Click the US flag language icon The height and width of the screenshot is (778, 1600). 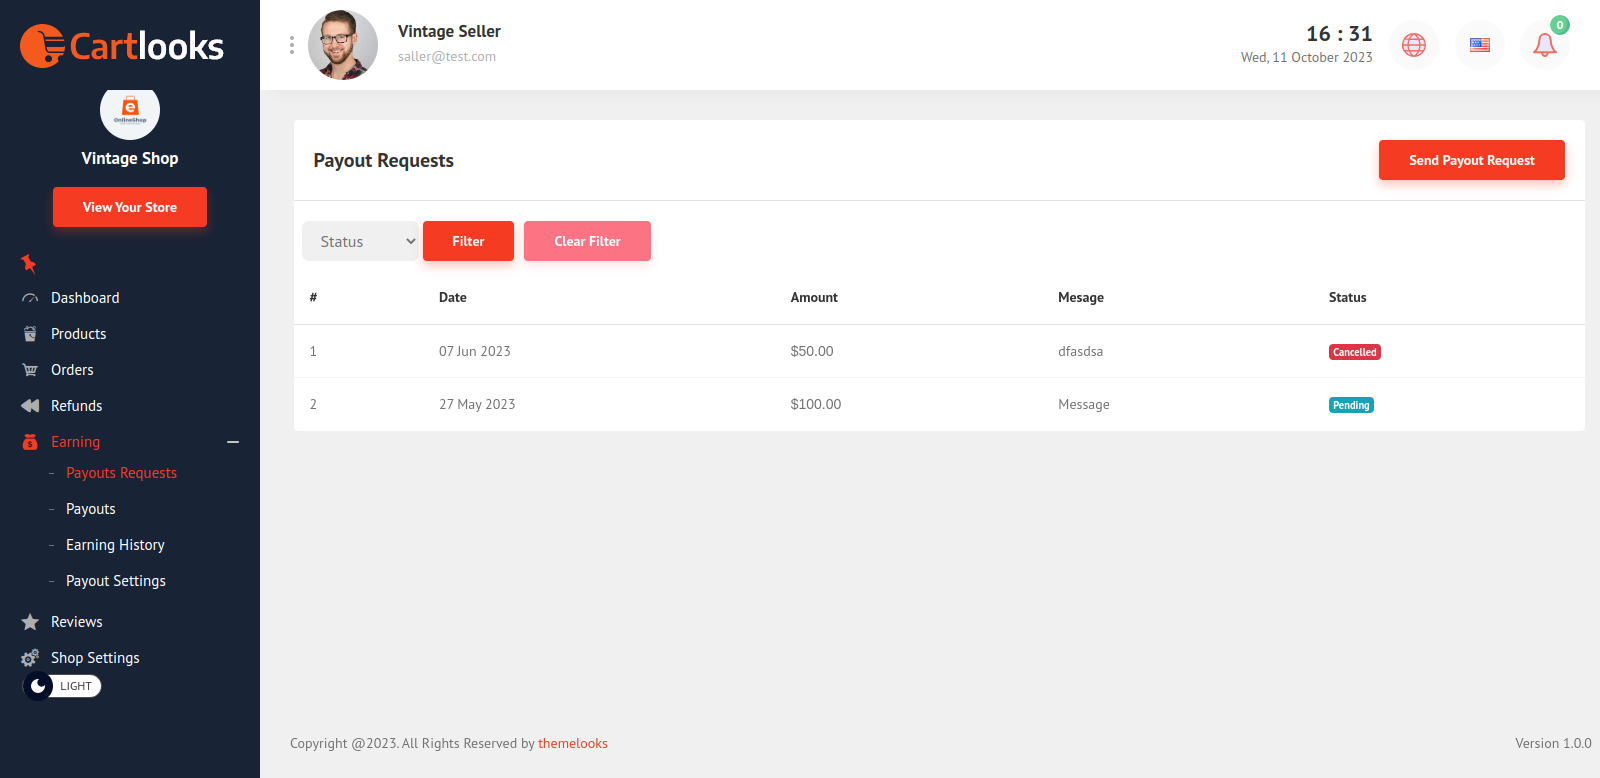(x=1480, y=45)
